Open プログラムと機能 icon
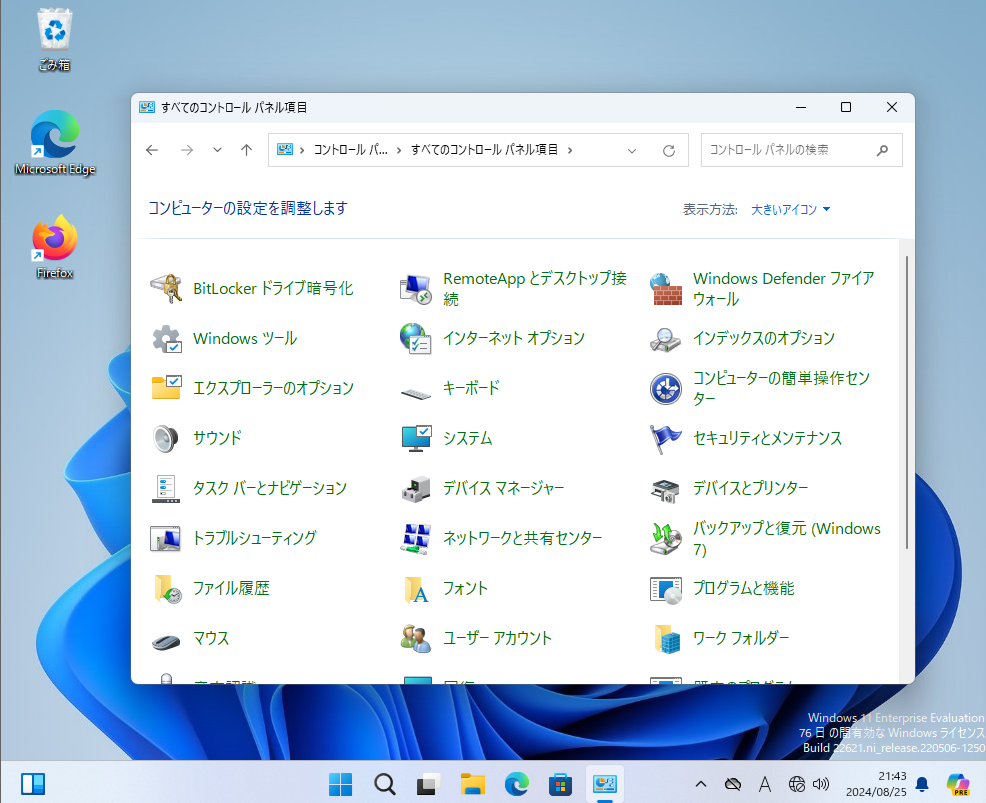This screenshot has height=803, width=986. [665, 589]
